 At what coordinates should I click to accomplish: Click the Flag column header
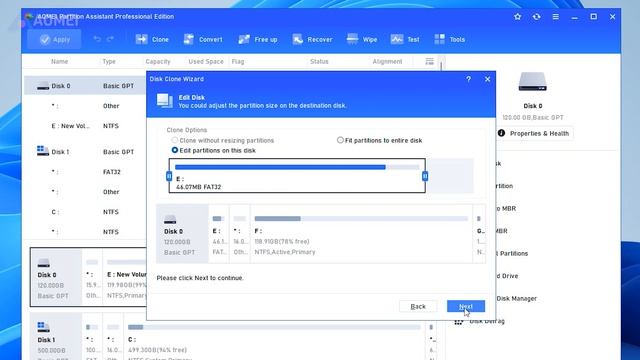pyautogui.click(x=238, y=62)
